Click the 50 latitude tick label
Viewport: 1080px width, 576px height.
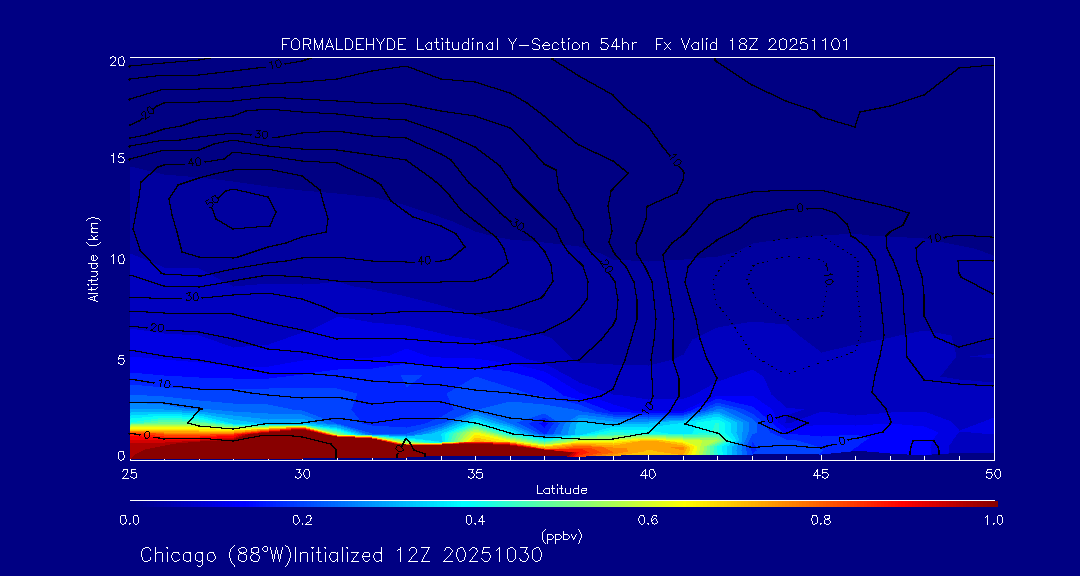994,473
